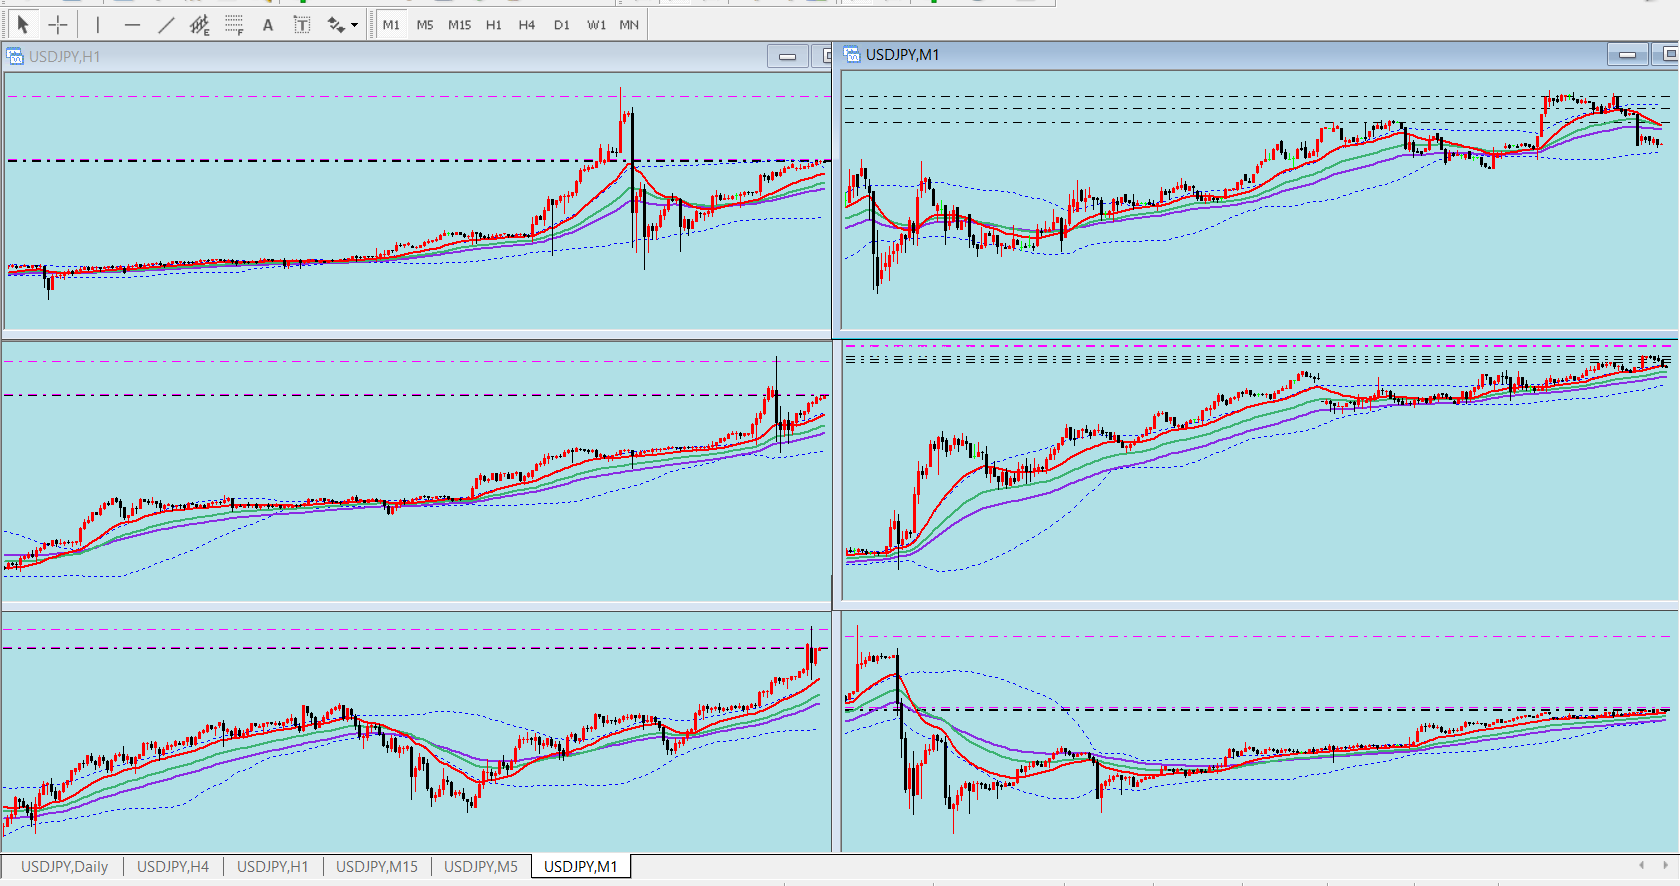This screenshot has height=886, width=1680.
Task: Activate the crosshair tool
Action: (x=58, y=25)
